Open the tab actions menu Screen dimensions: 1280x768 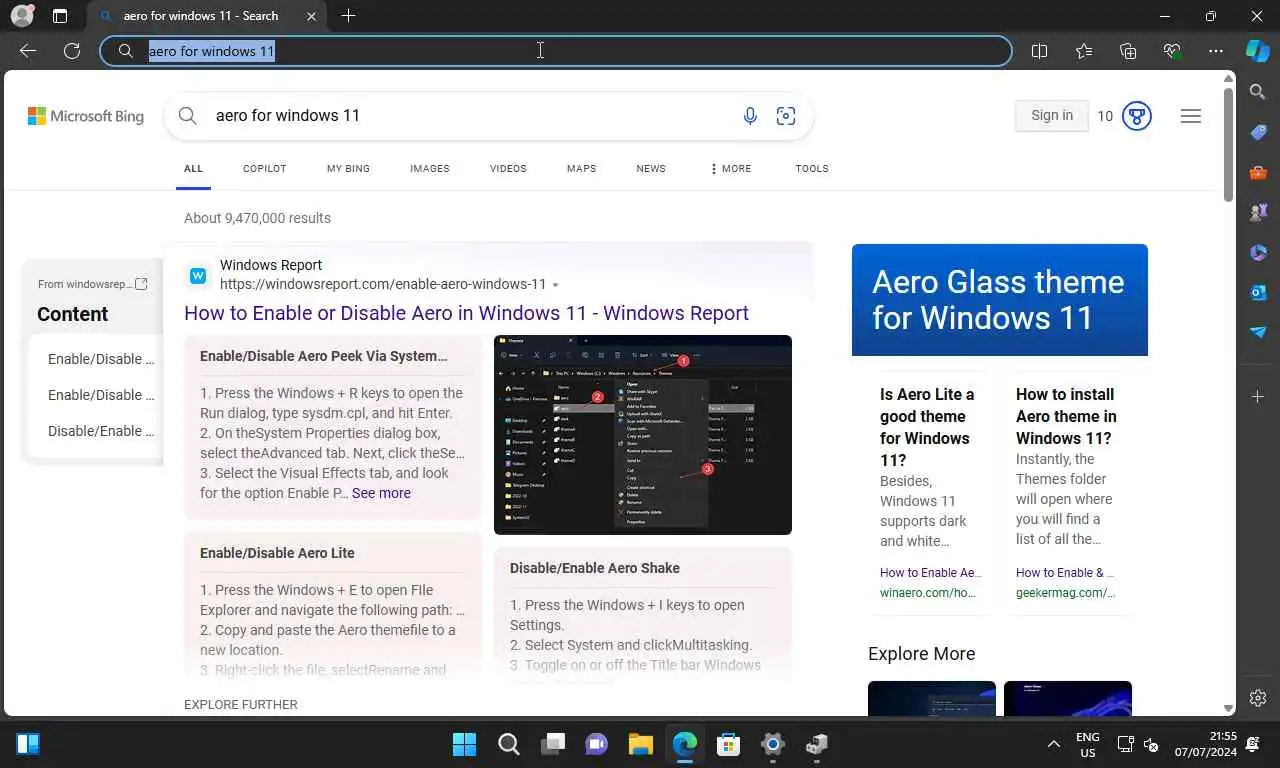60,16
